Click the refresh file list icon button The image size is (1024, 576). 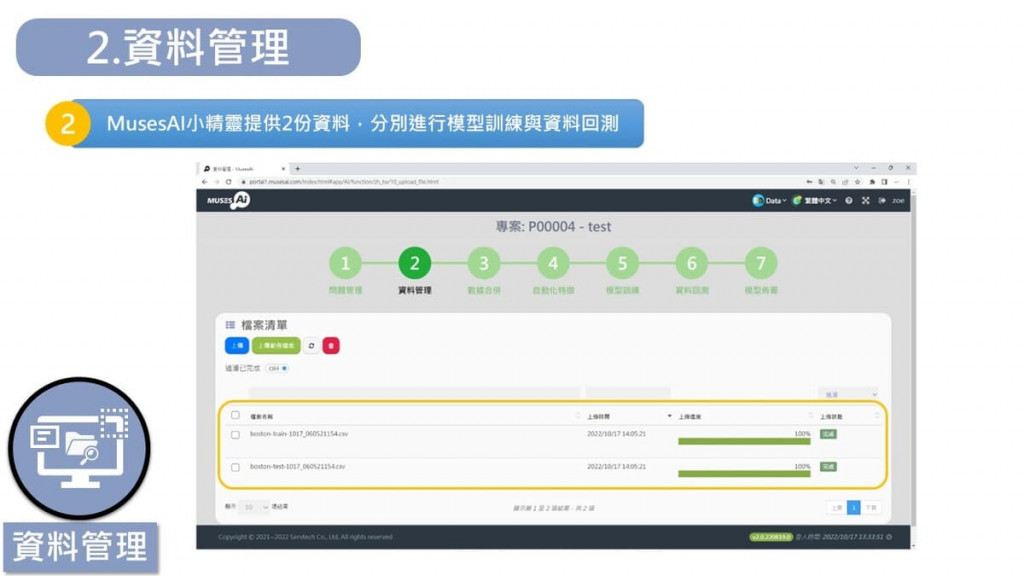click(312, 345)
